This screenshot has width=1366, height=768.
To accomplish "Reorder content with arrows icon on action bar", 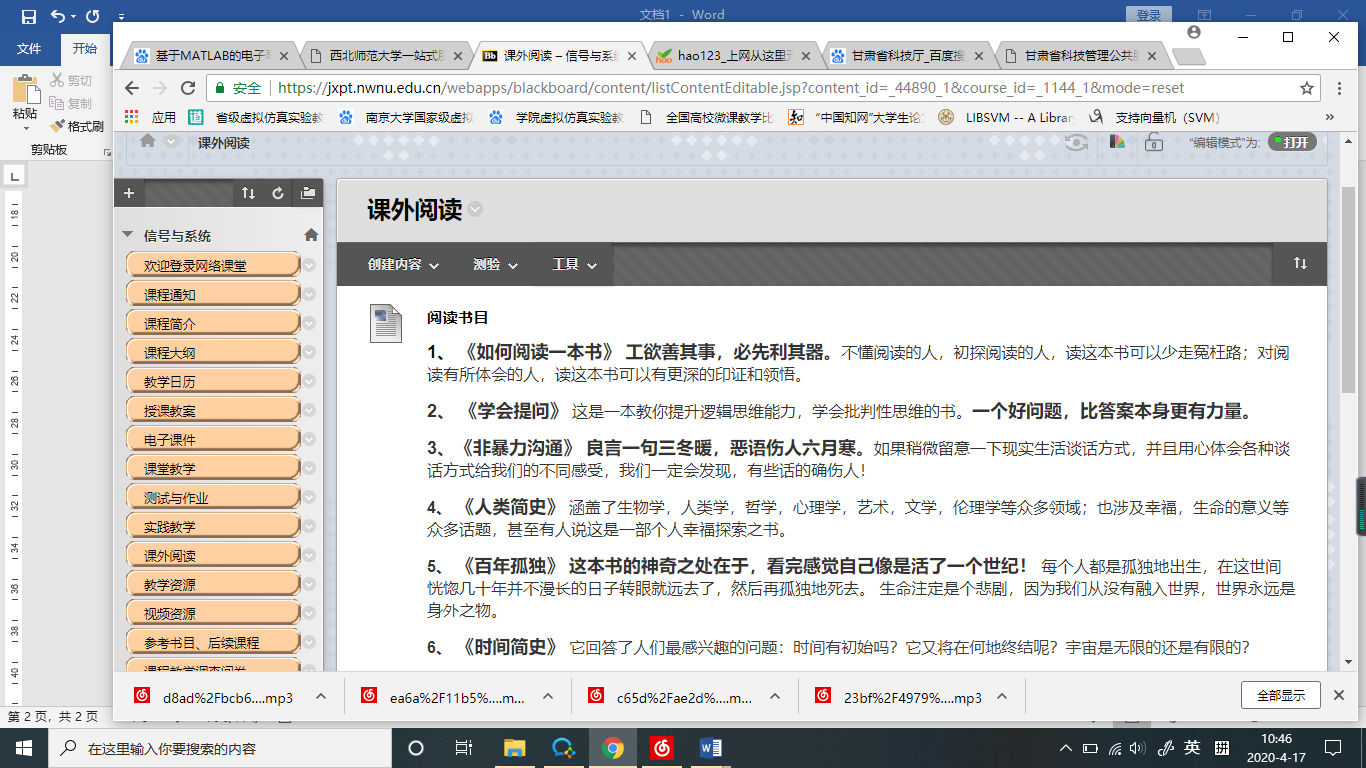I will click(x=1300, y=263).
